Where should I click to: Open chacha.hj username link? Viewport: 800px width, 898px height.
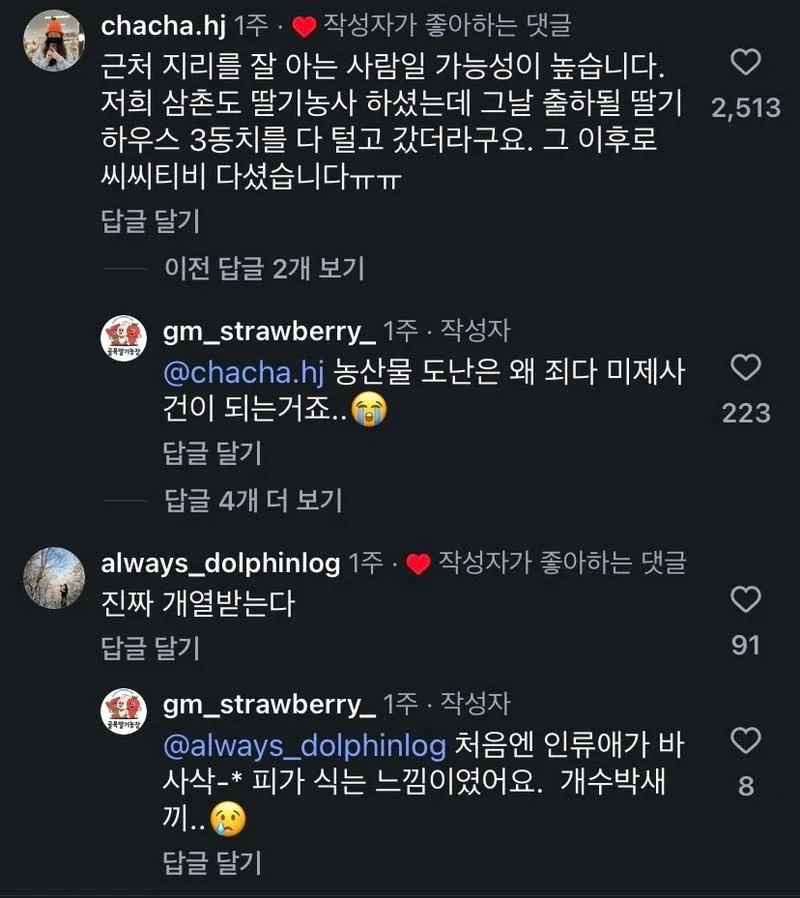[163, 26]
